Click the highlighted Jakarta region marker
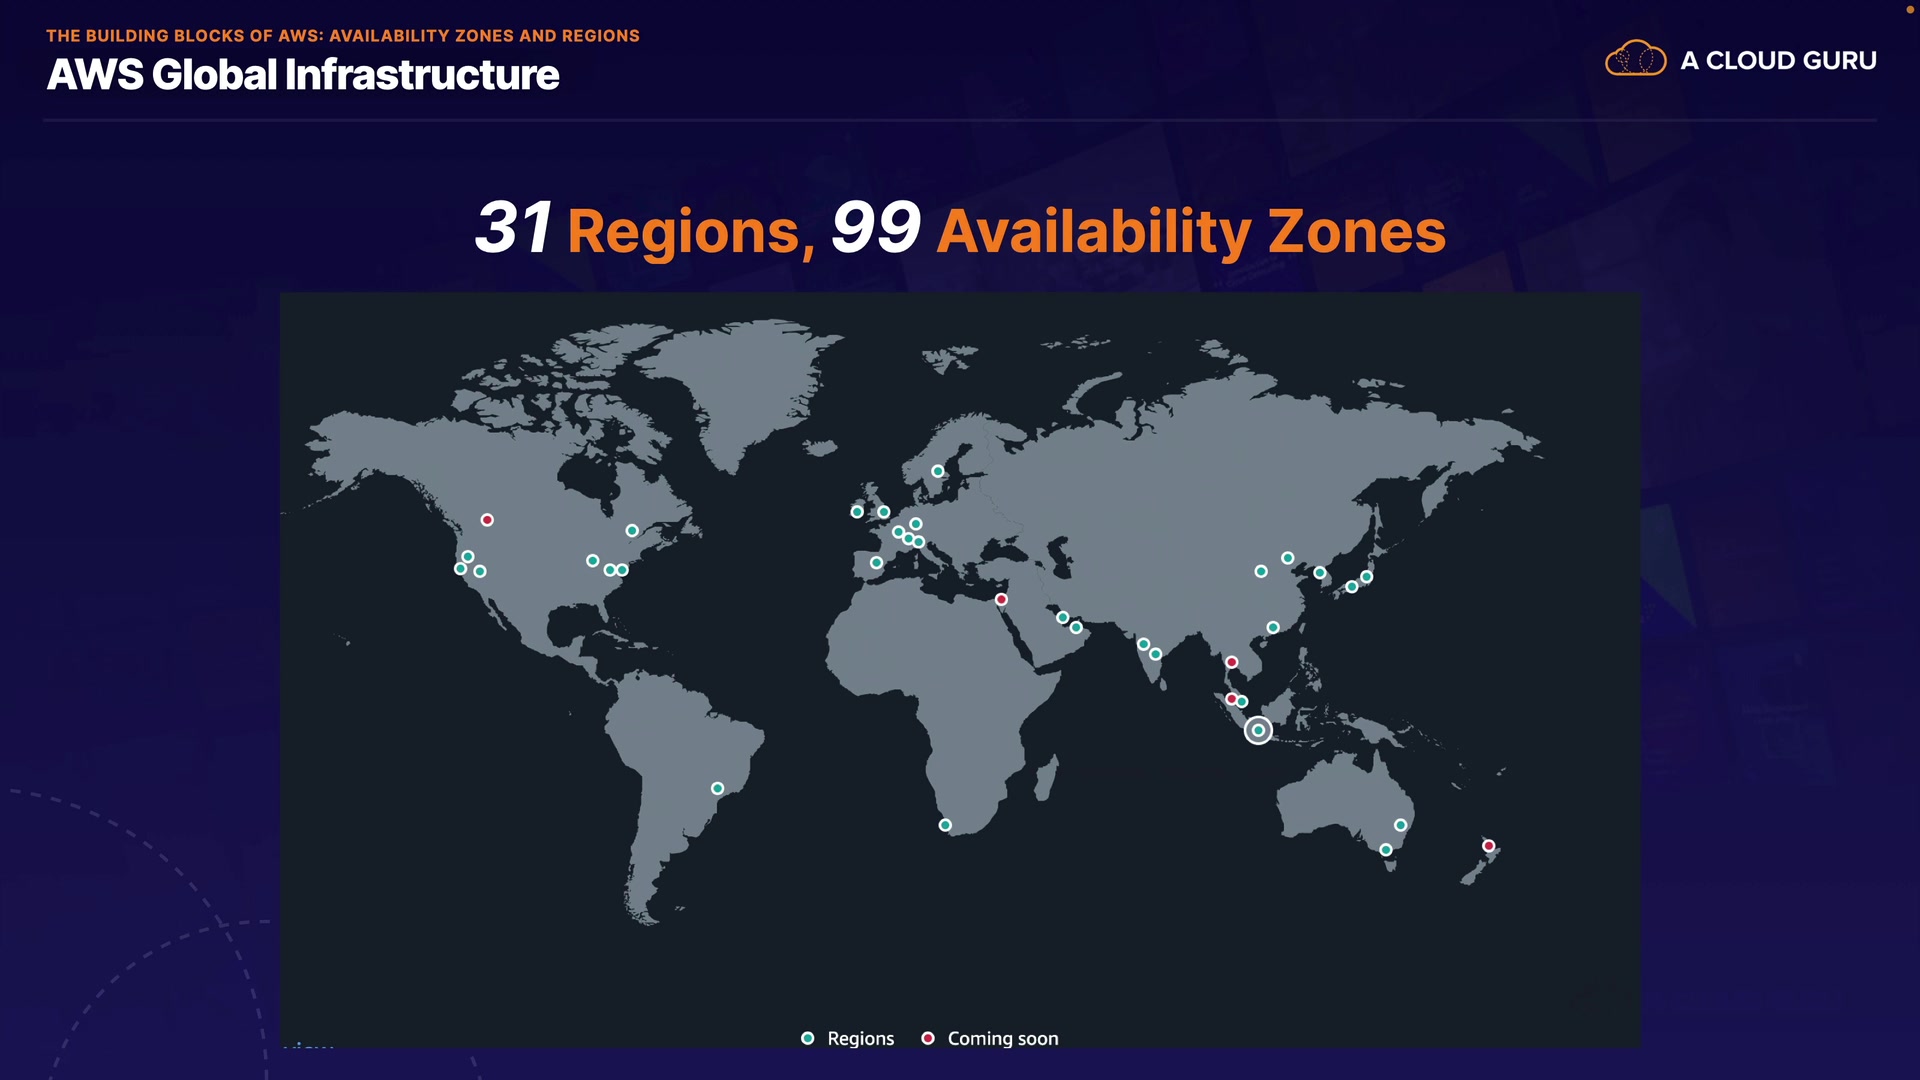Screen dimensions: 1920x1080 (x=1258, y=730)
